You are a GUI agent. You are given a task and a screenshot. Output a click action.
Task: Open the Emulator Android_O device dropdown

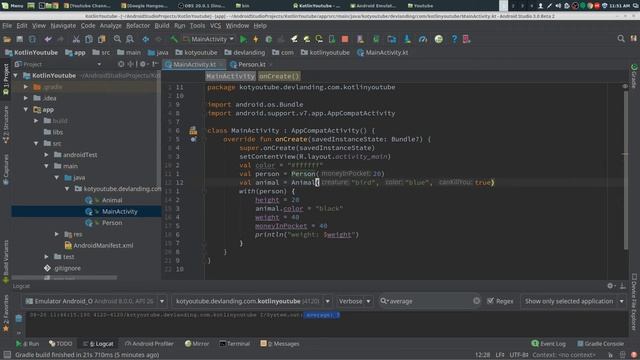click(95, 301)
